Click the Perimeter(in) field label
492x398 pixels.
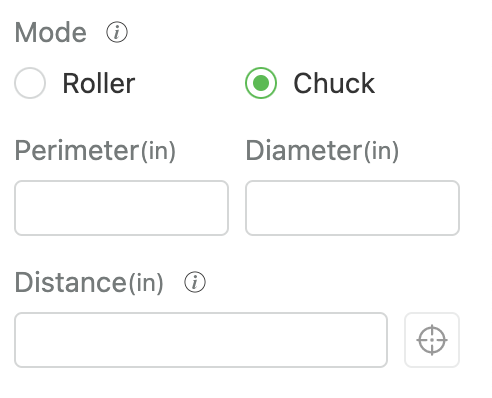(95, 151)
